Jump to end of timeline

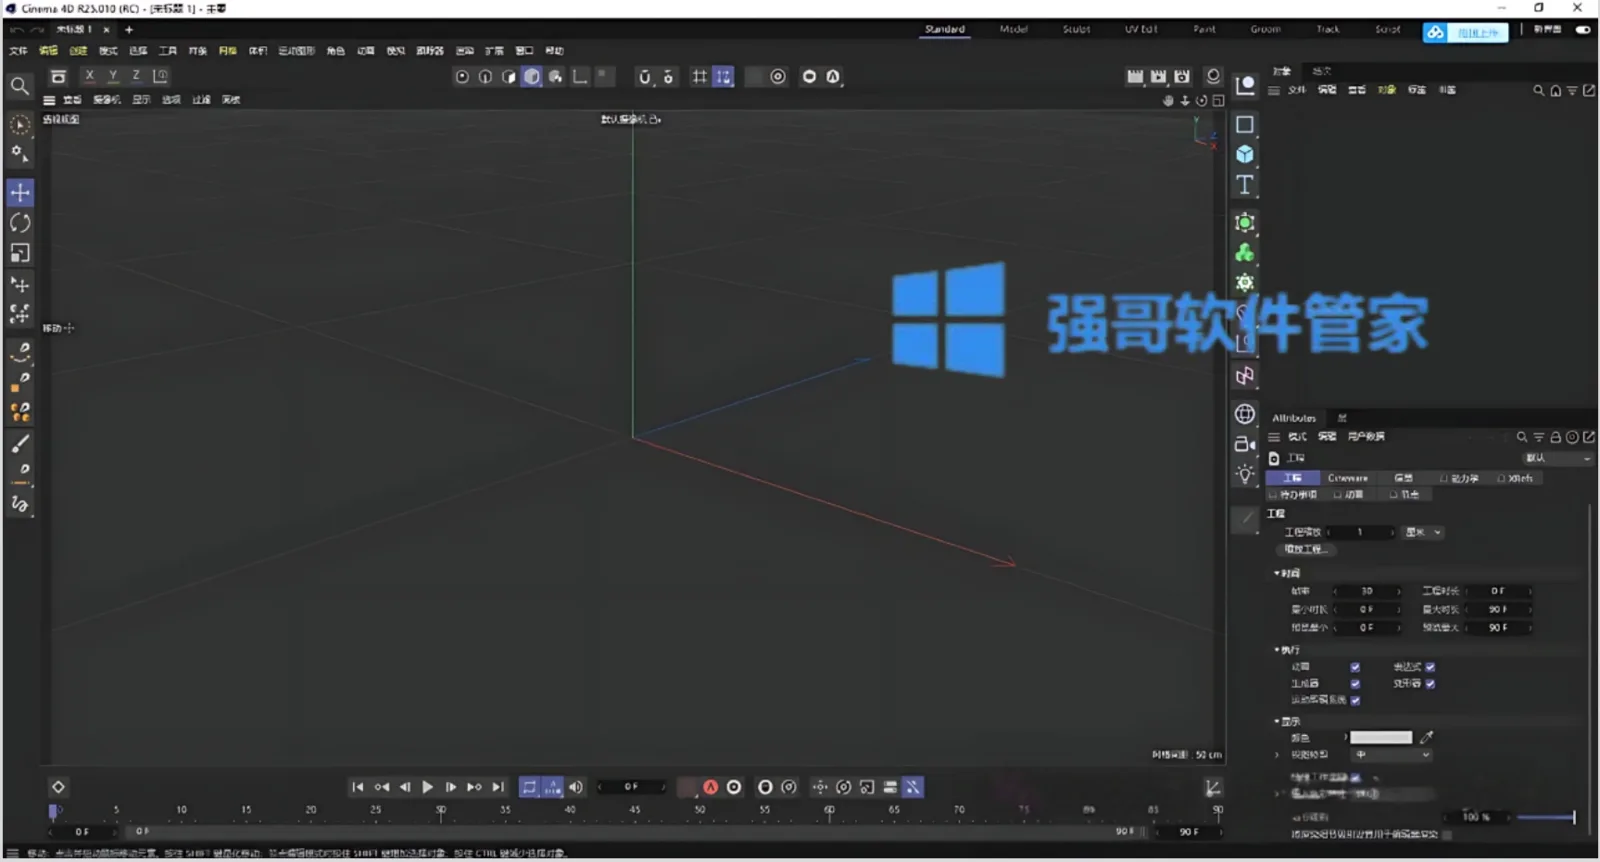coord(498,787)
